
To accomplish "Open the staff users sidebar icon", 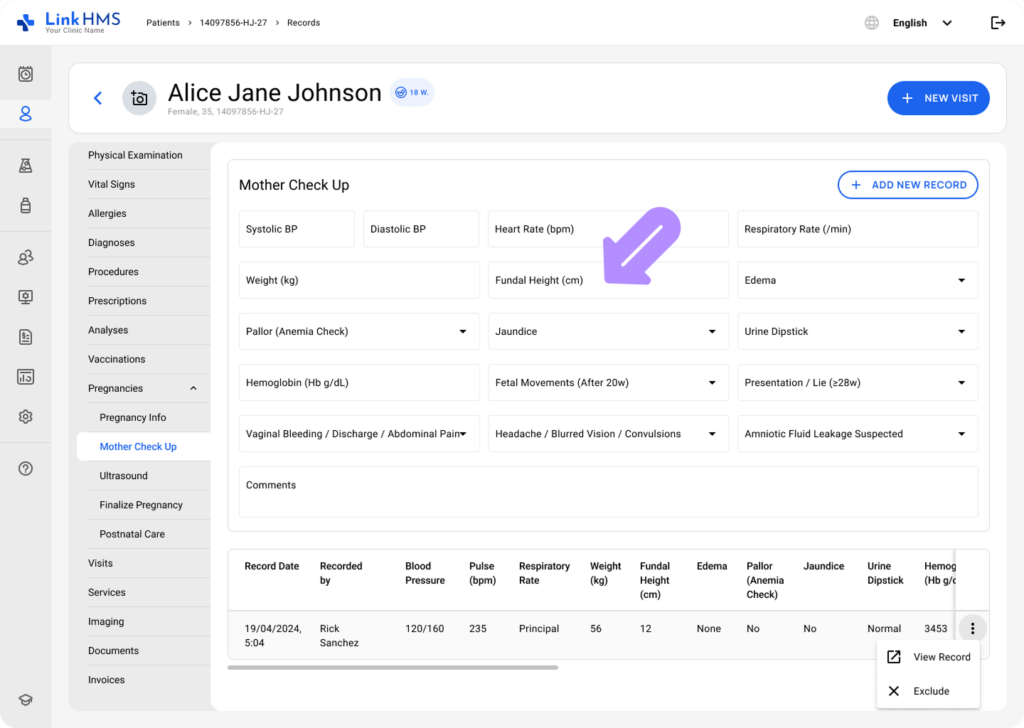I will 25,257.
